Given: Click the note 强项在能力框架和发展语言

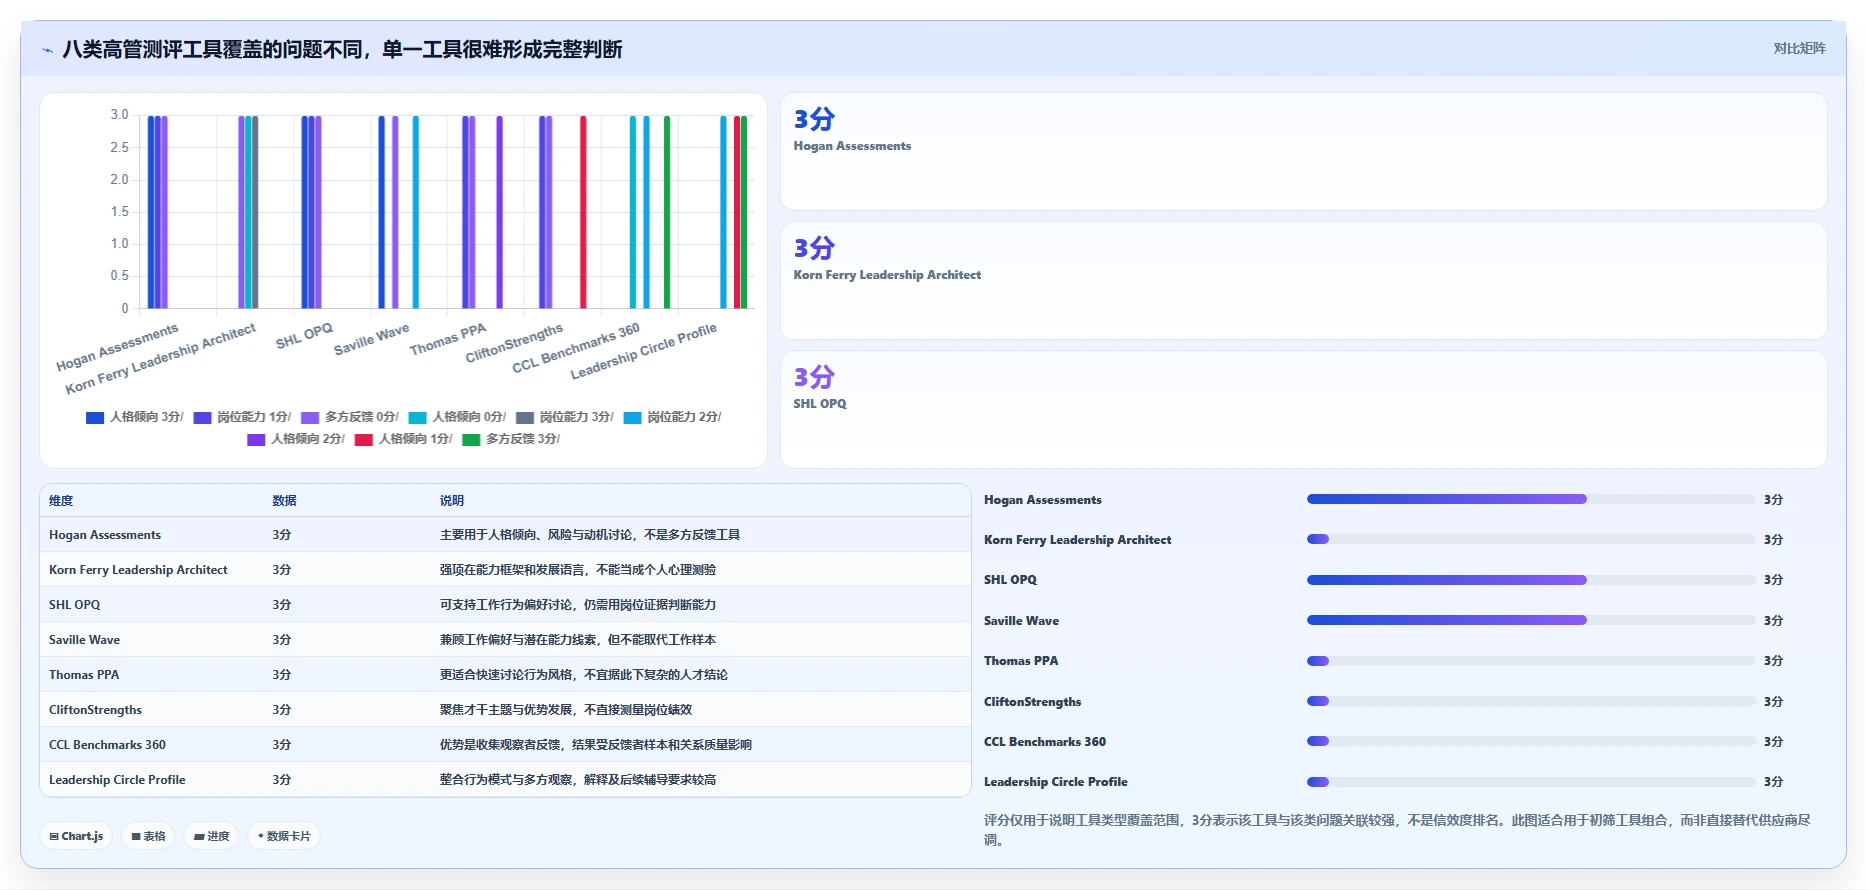Looking at the screenshot, I should click(x=578, y=570).
